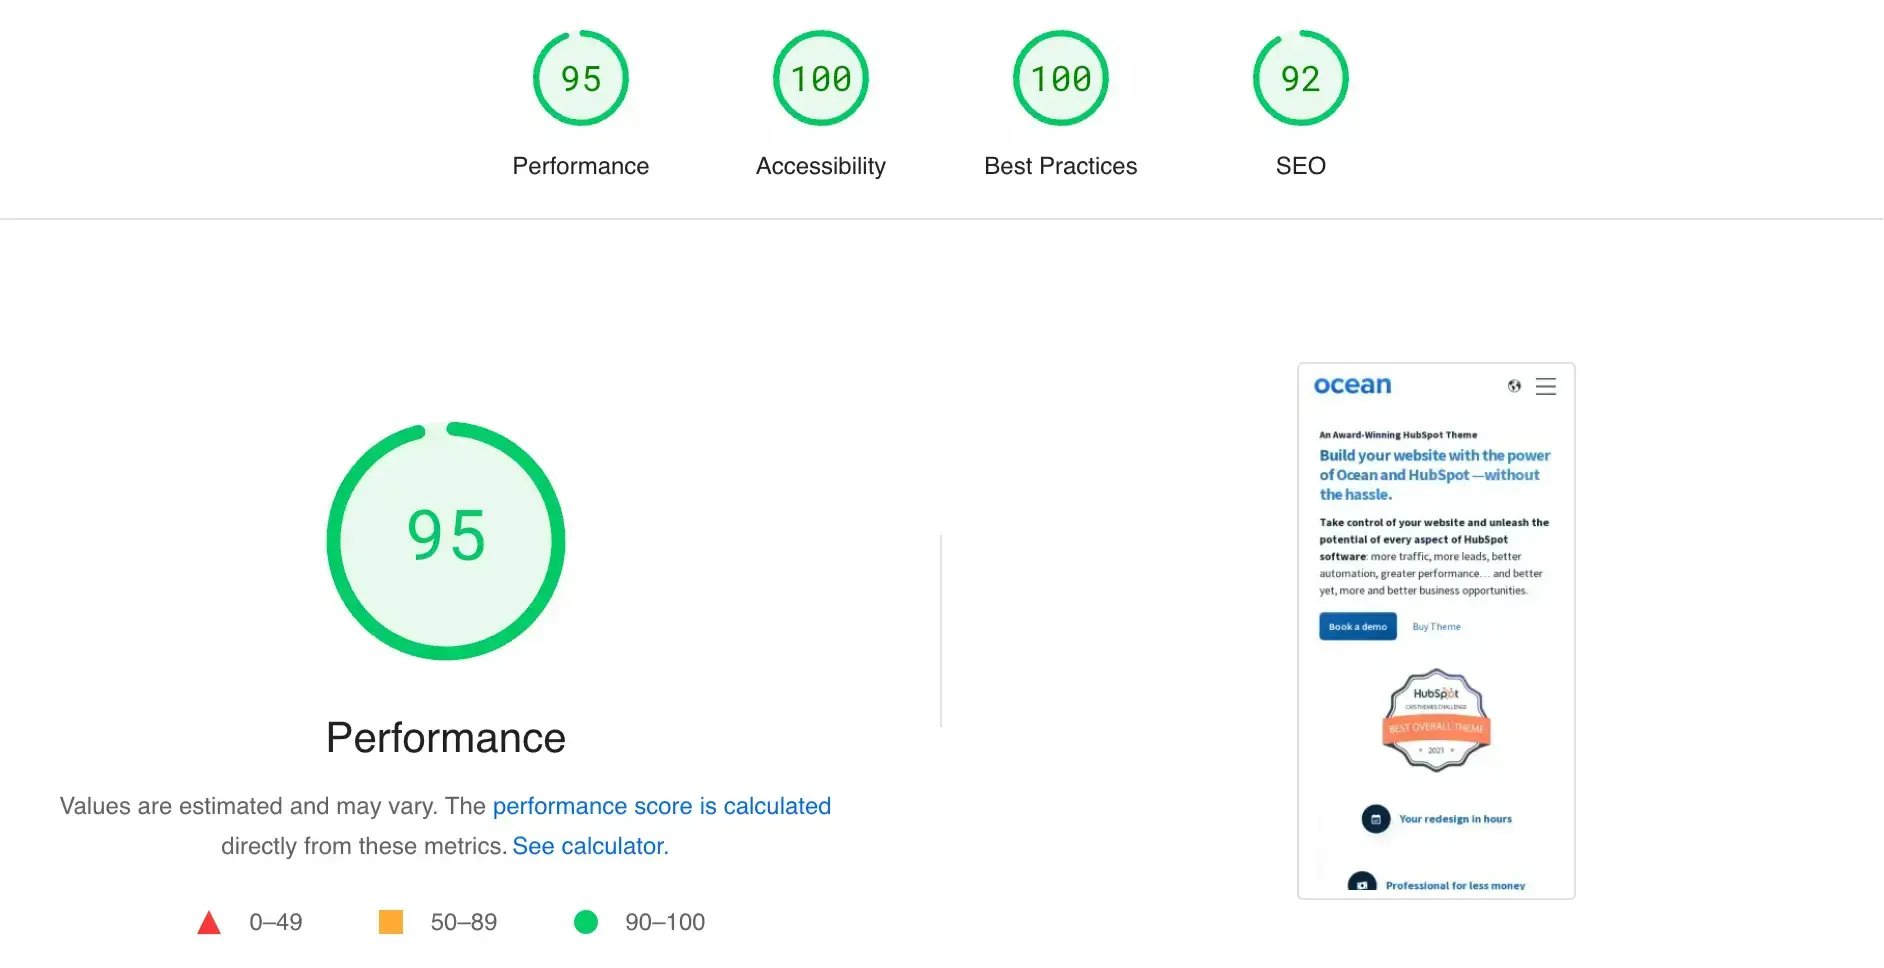Open the Best Practices category label
Image resolution: width=1884 pixels, height=968 pixels.
click(x=1061, y=166)
